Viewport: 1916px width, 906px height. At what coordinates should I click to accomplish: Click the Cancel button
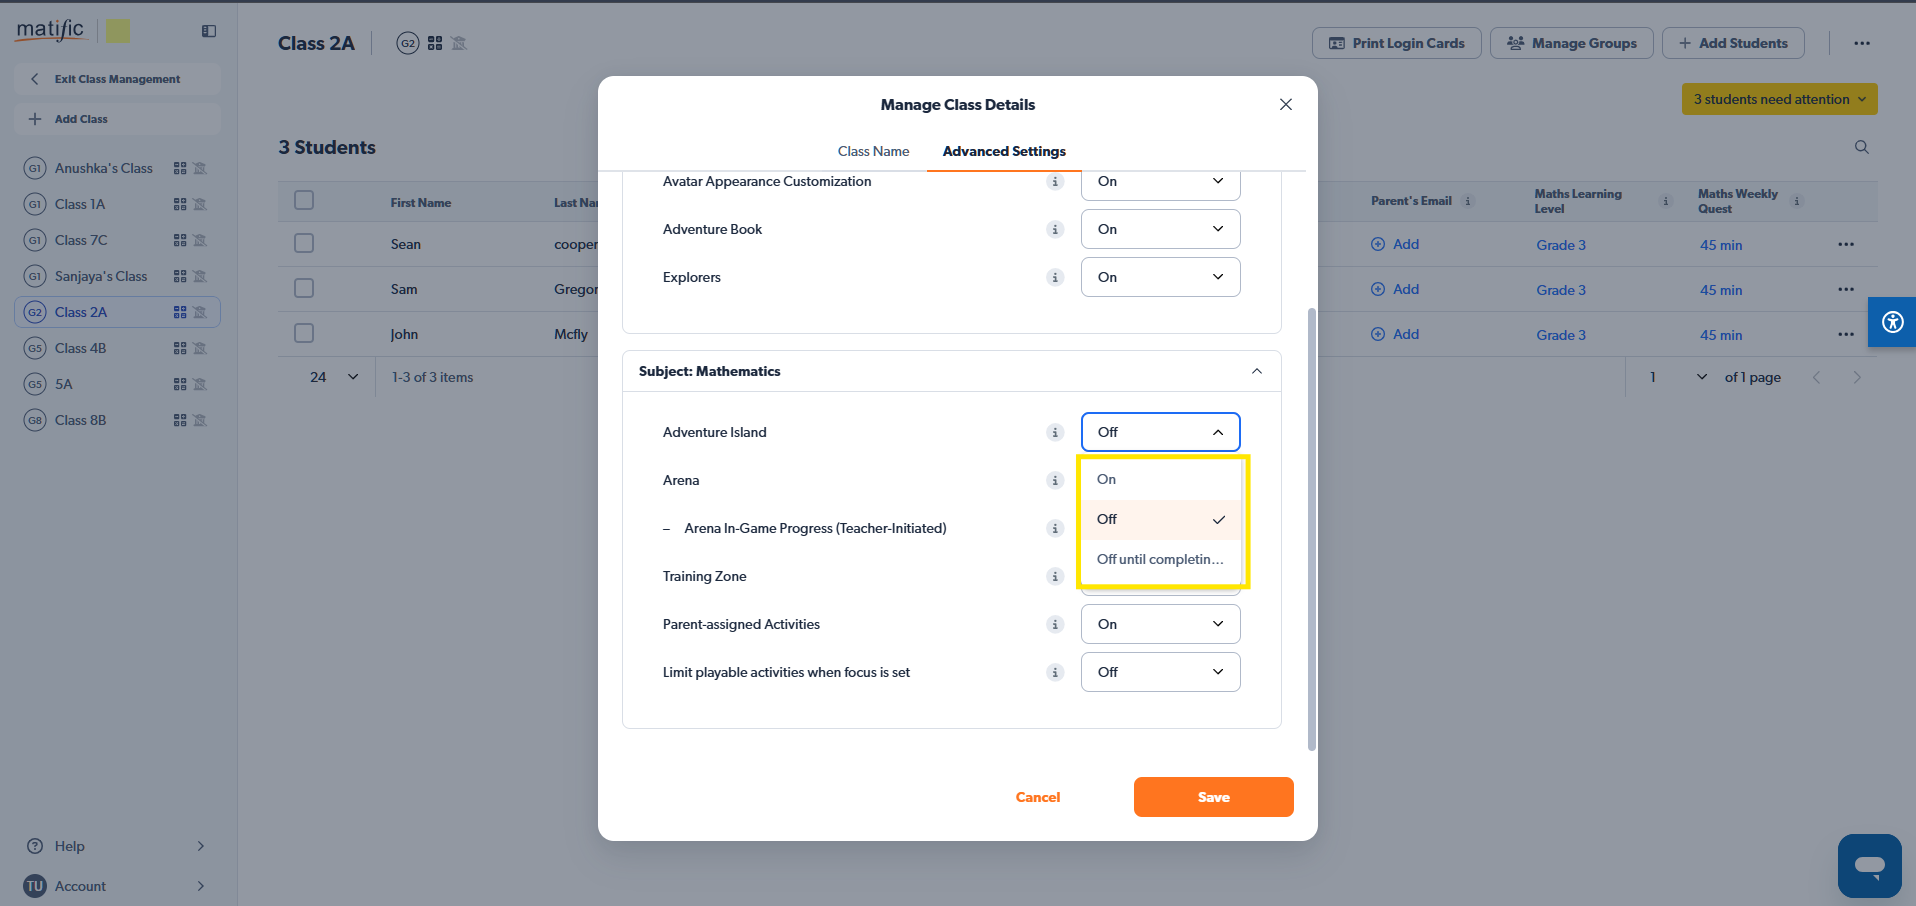[x=1037, y=797]
